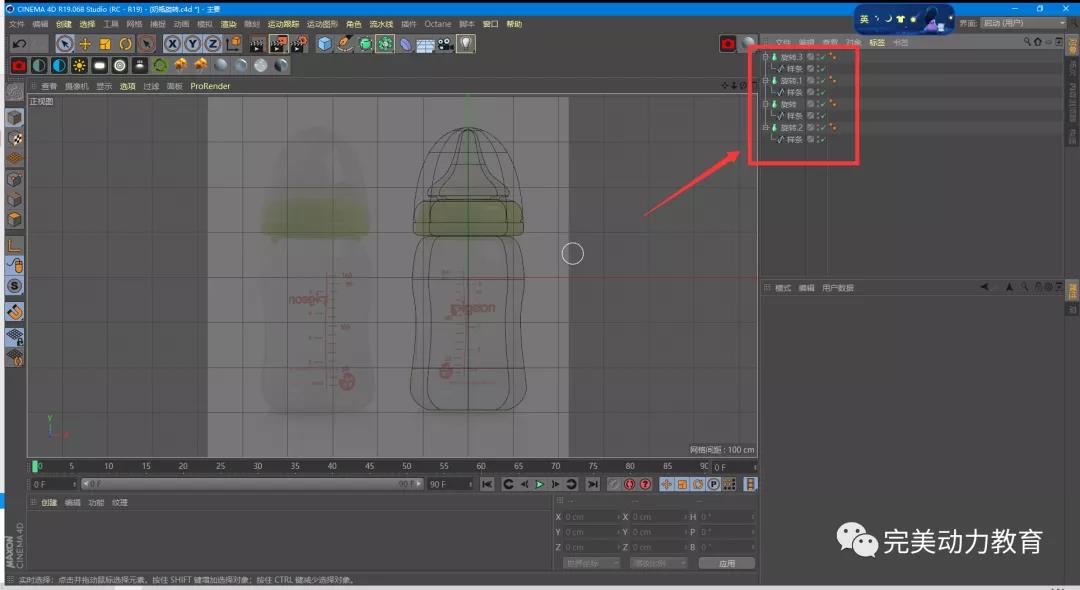The image size is (1080, 590).
Task: Click the 应用 apply button
Action: (727, 563)
